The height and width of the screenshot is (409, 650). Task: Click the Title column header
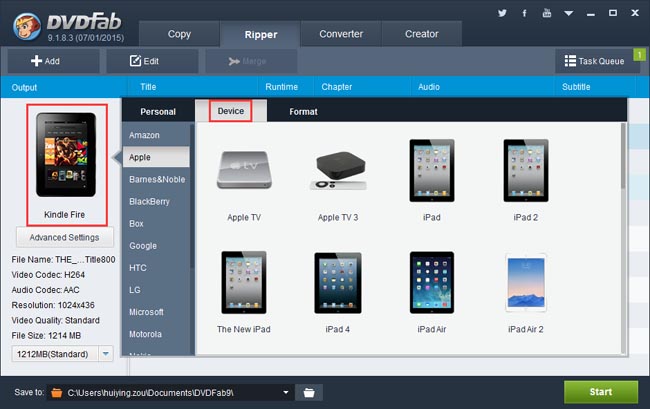tap(148, 87)
